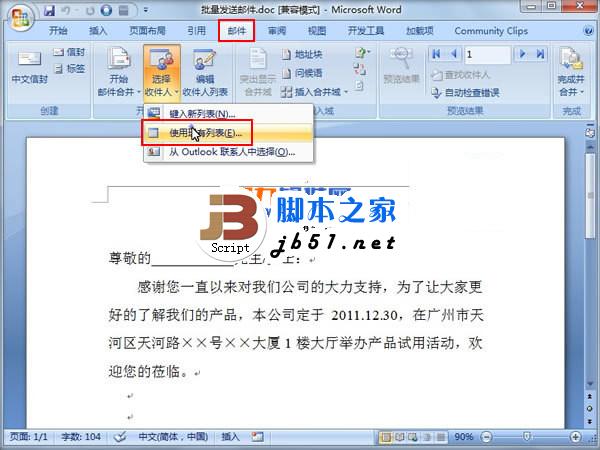Click 中文(简体, 中国) language indicator
The height and width of the screenshot is (450, 600).
point(173,437)
